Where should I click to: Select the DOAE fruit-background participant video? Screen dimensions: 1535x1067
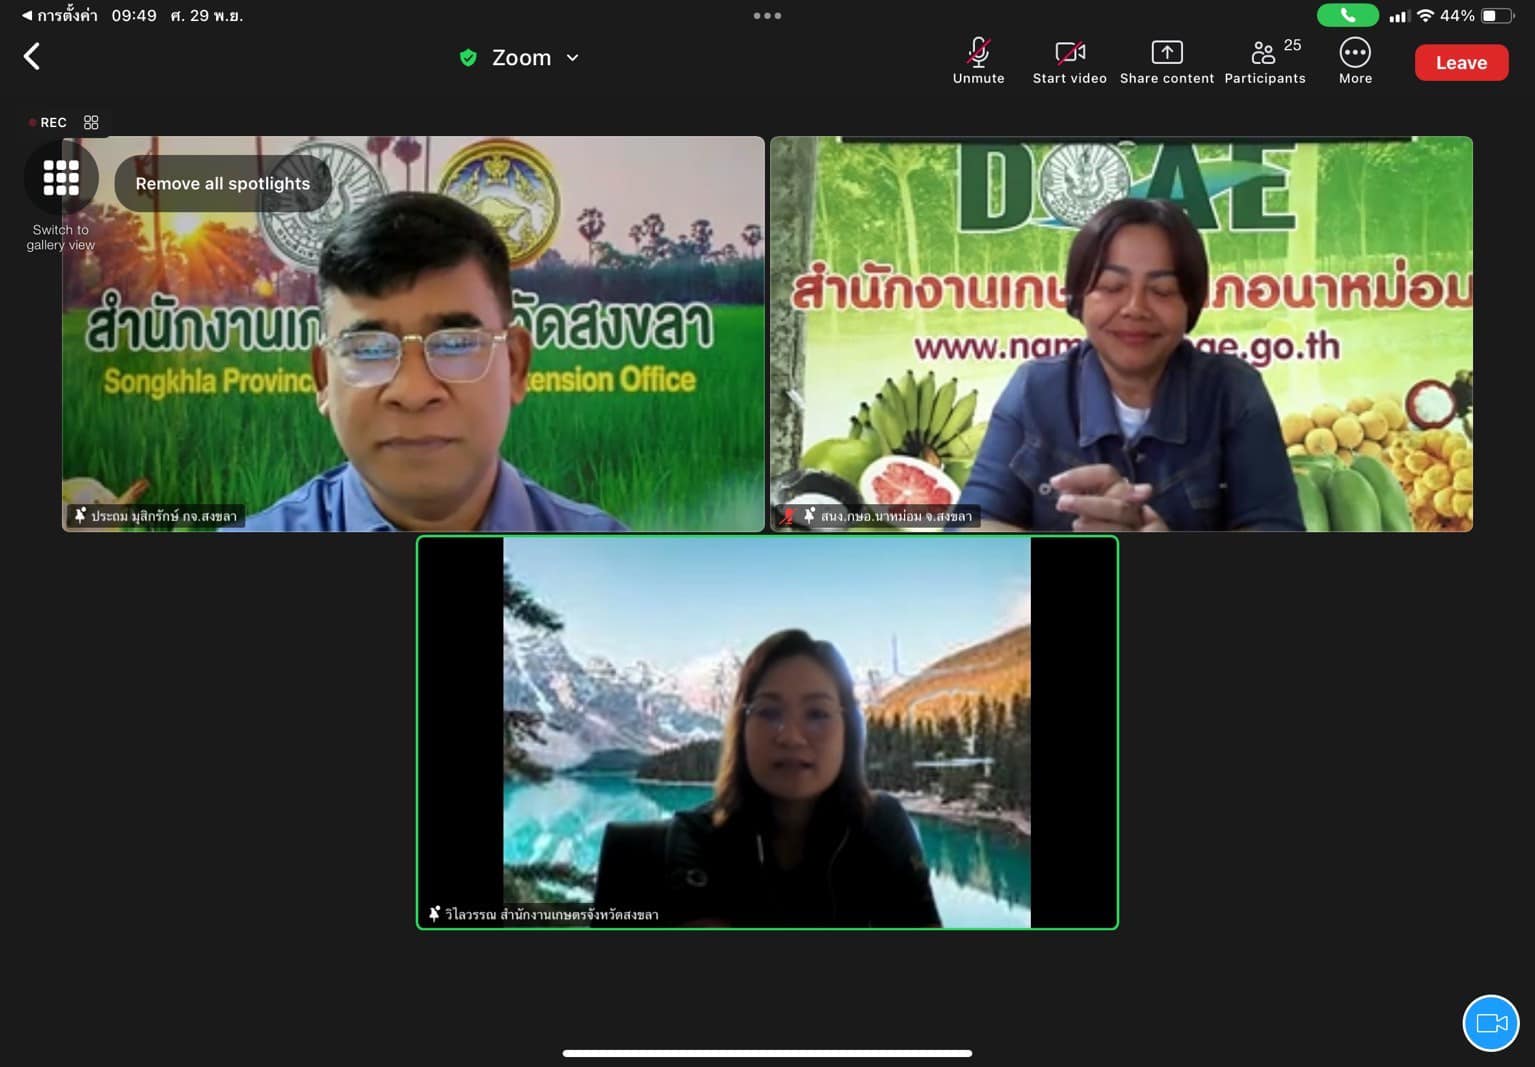coord(1121,333)
